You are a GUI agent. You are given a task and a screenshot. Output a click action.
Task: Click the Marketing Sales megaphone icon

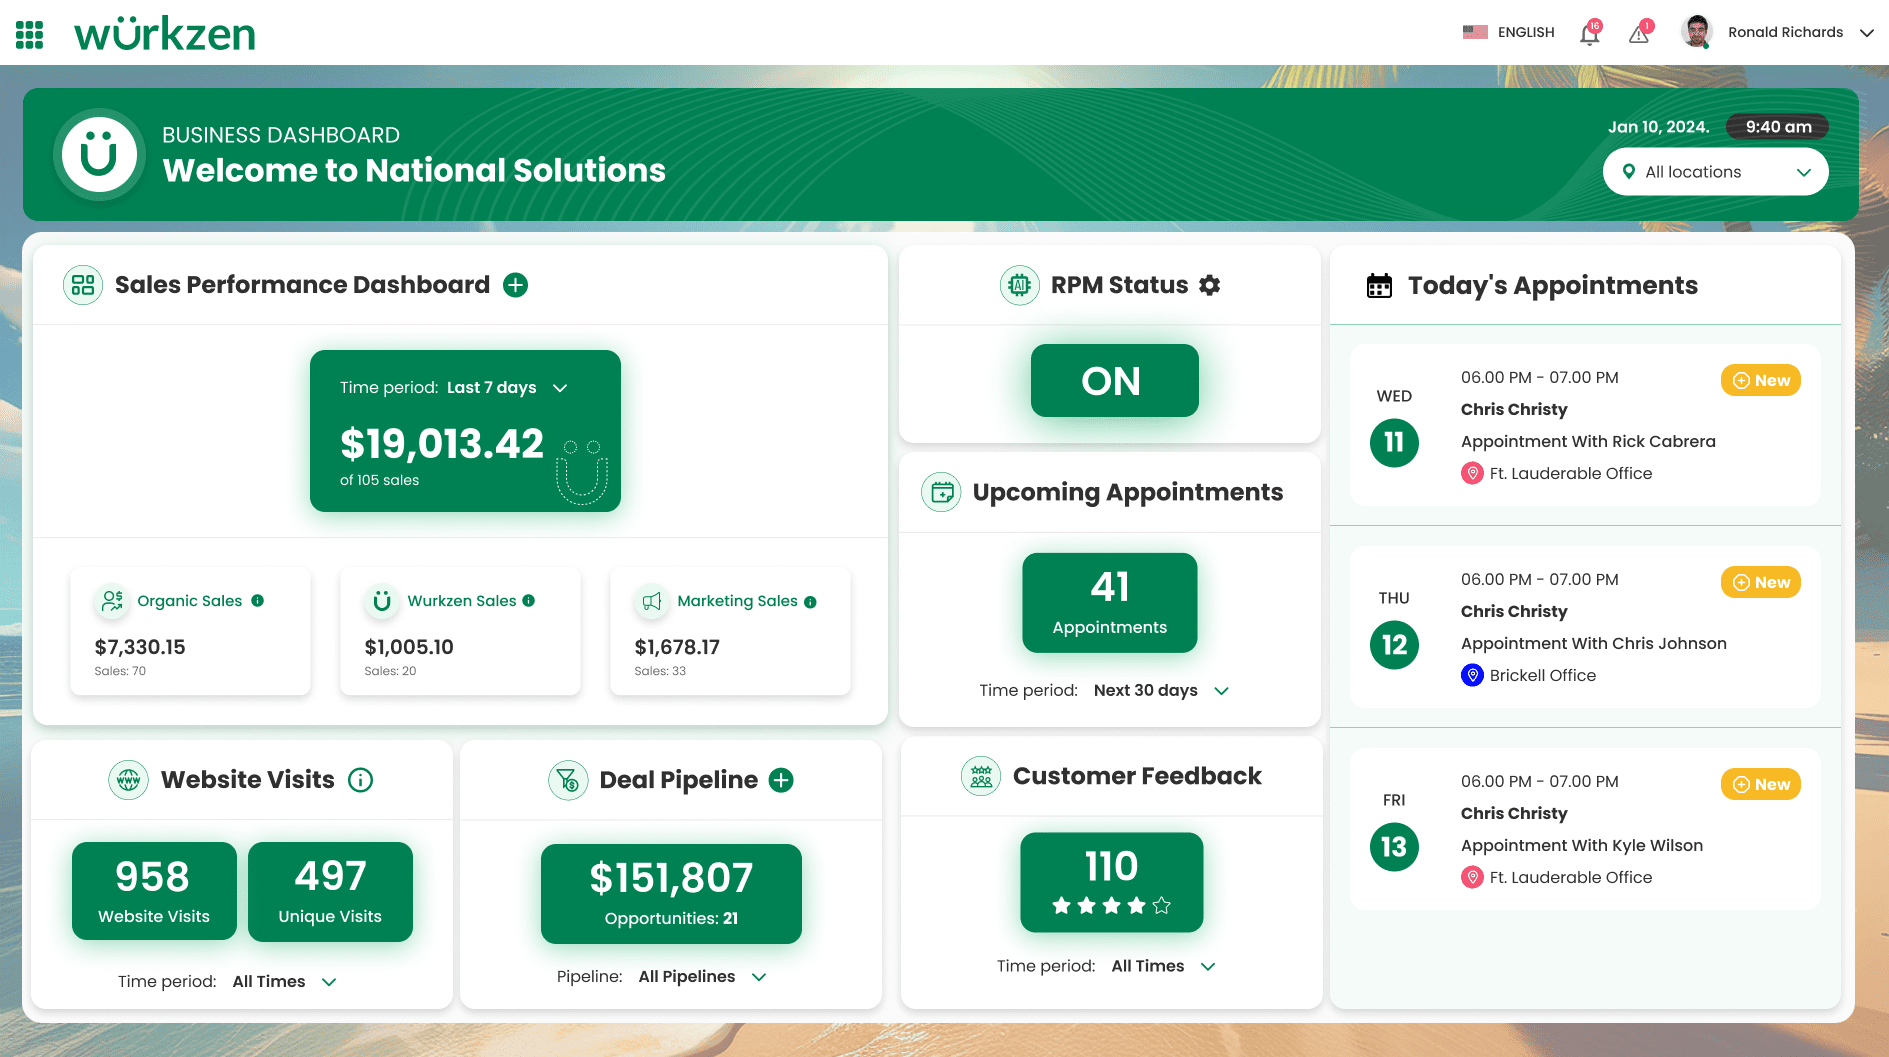point(652,601)
